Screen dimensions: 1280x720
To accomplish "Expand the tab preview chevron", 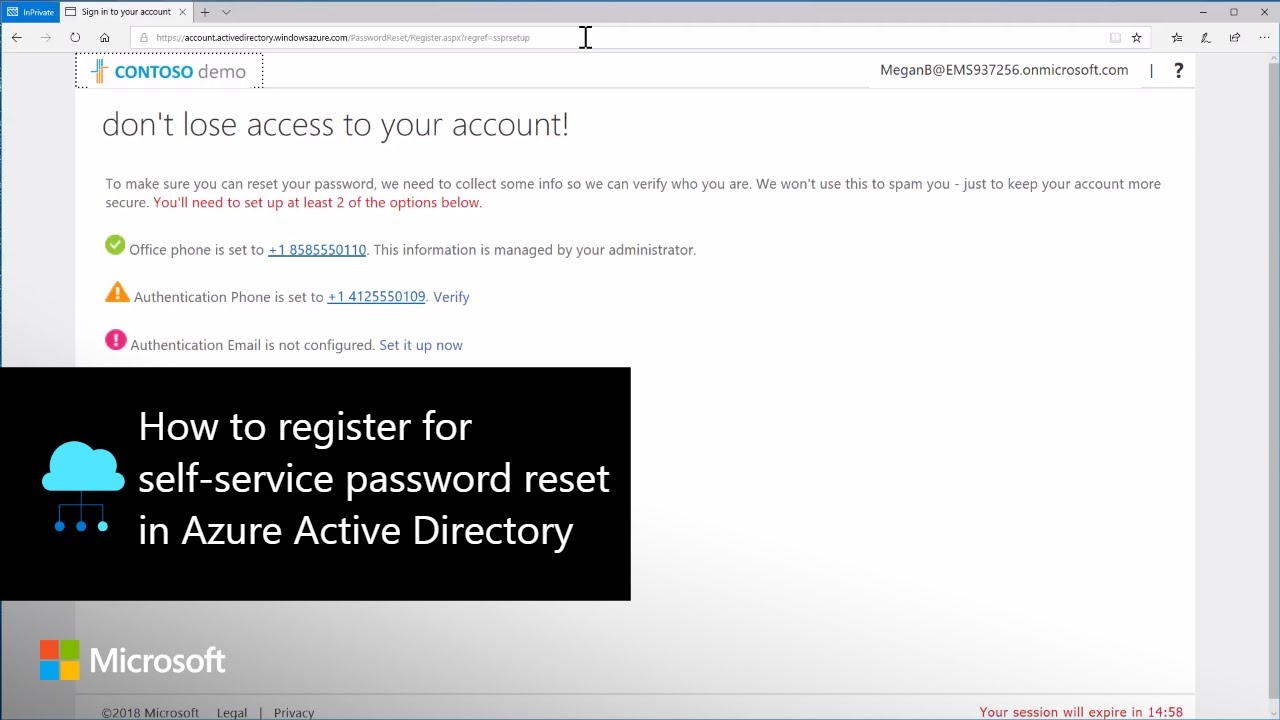I will (x=226, y=12).
